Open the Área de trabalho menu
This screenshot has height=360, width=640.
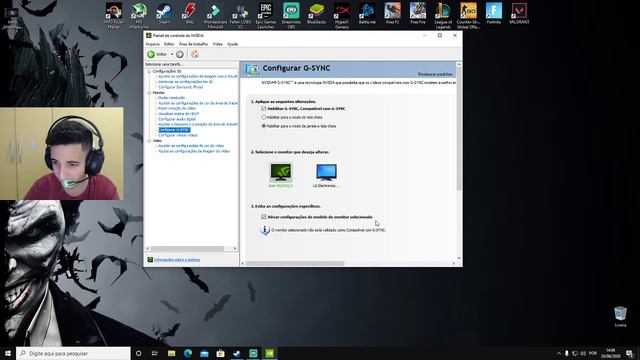[193, 44]
